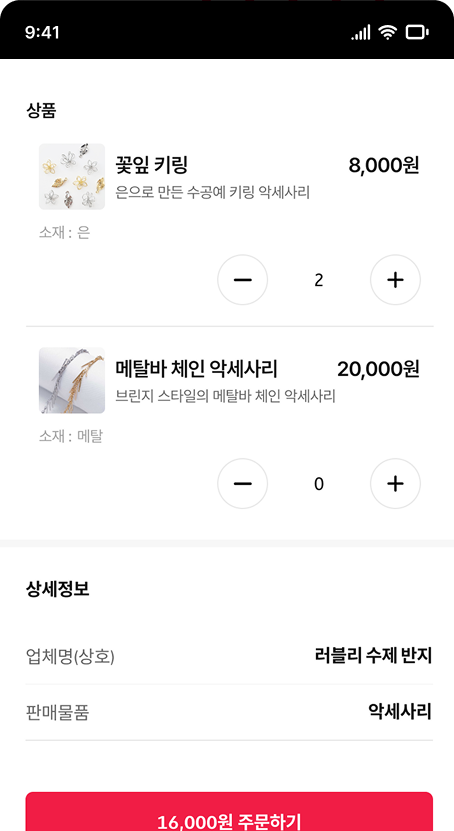454x831 pixels.
Task: Tap the 20,000원 price label
Action: [x=378, y=369]
